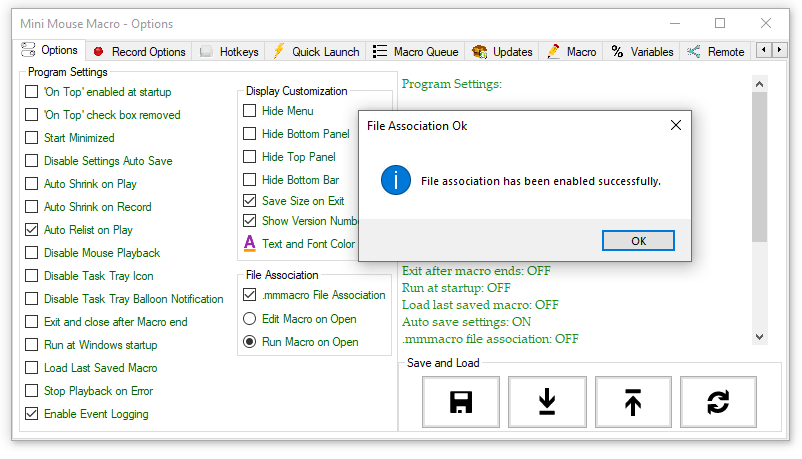Check Stop Playback on Error
Image resolution: width=802 pixels, height=459 pixels.
tap(32, 391)
